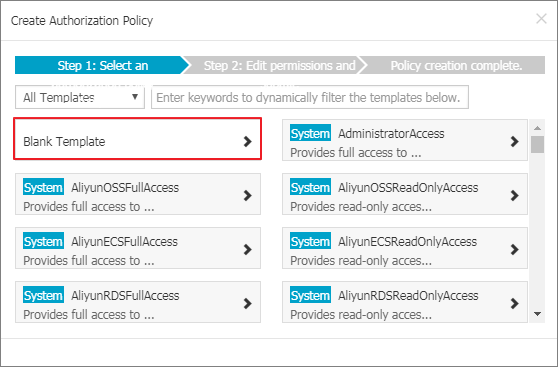The height and width of the screenshot is (367, 558).
Task: Select the AliyunRDSFullAccess template
Action: coord(138,302)
